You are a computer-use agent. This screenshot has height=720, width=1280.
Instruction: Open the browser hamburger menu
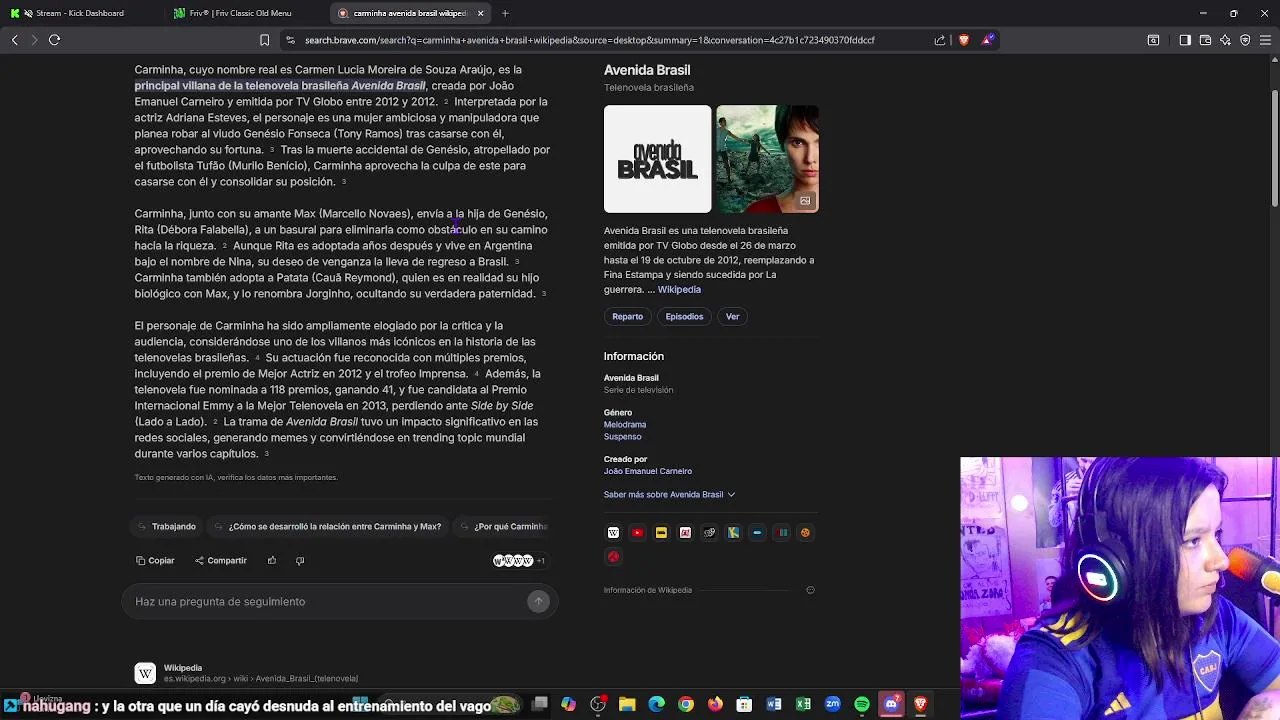[x=1265, y=40]
